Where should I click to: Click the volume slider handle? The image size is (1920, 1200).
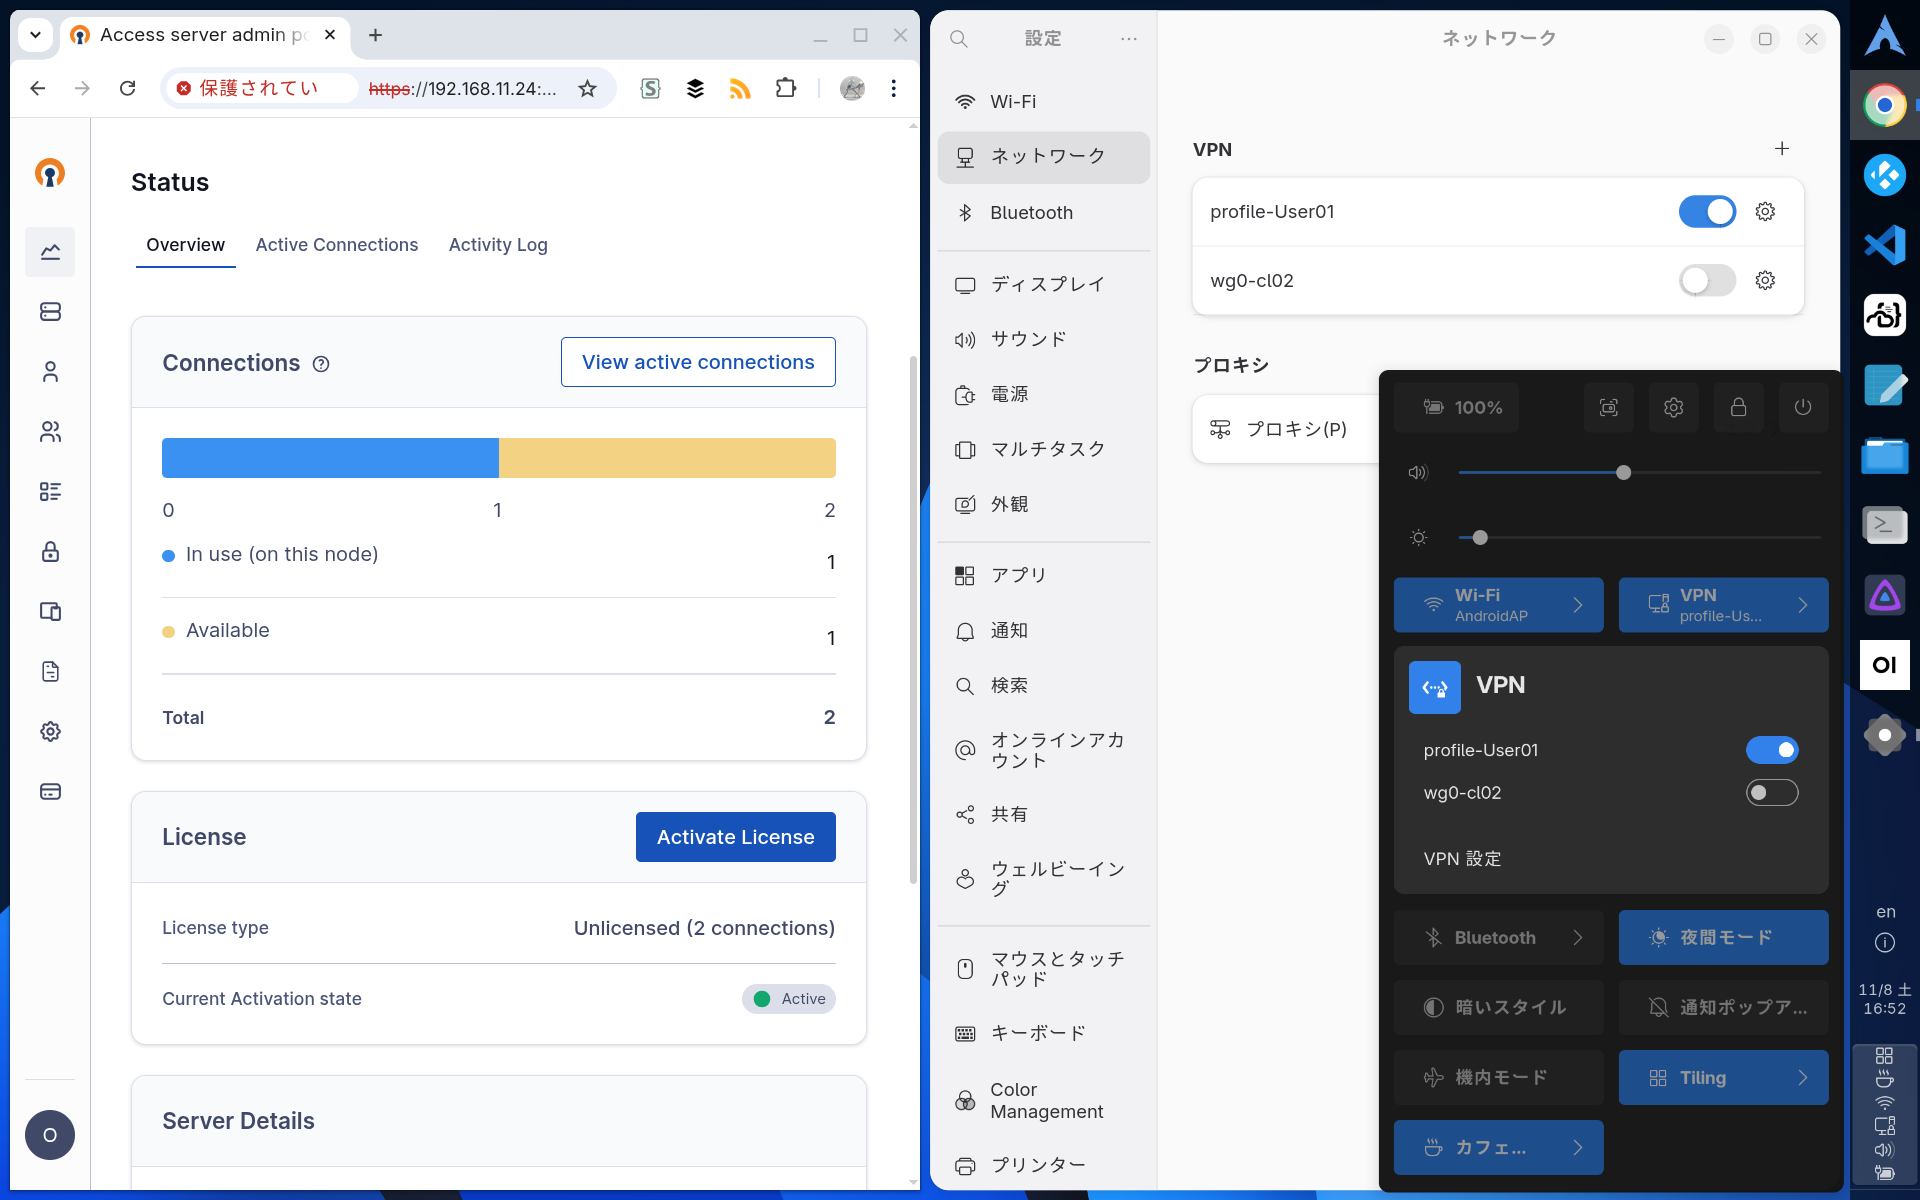[1623, 472]
